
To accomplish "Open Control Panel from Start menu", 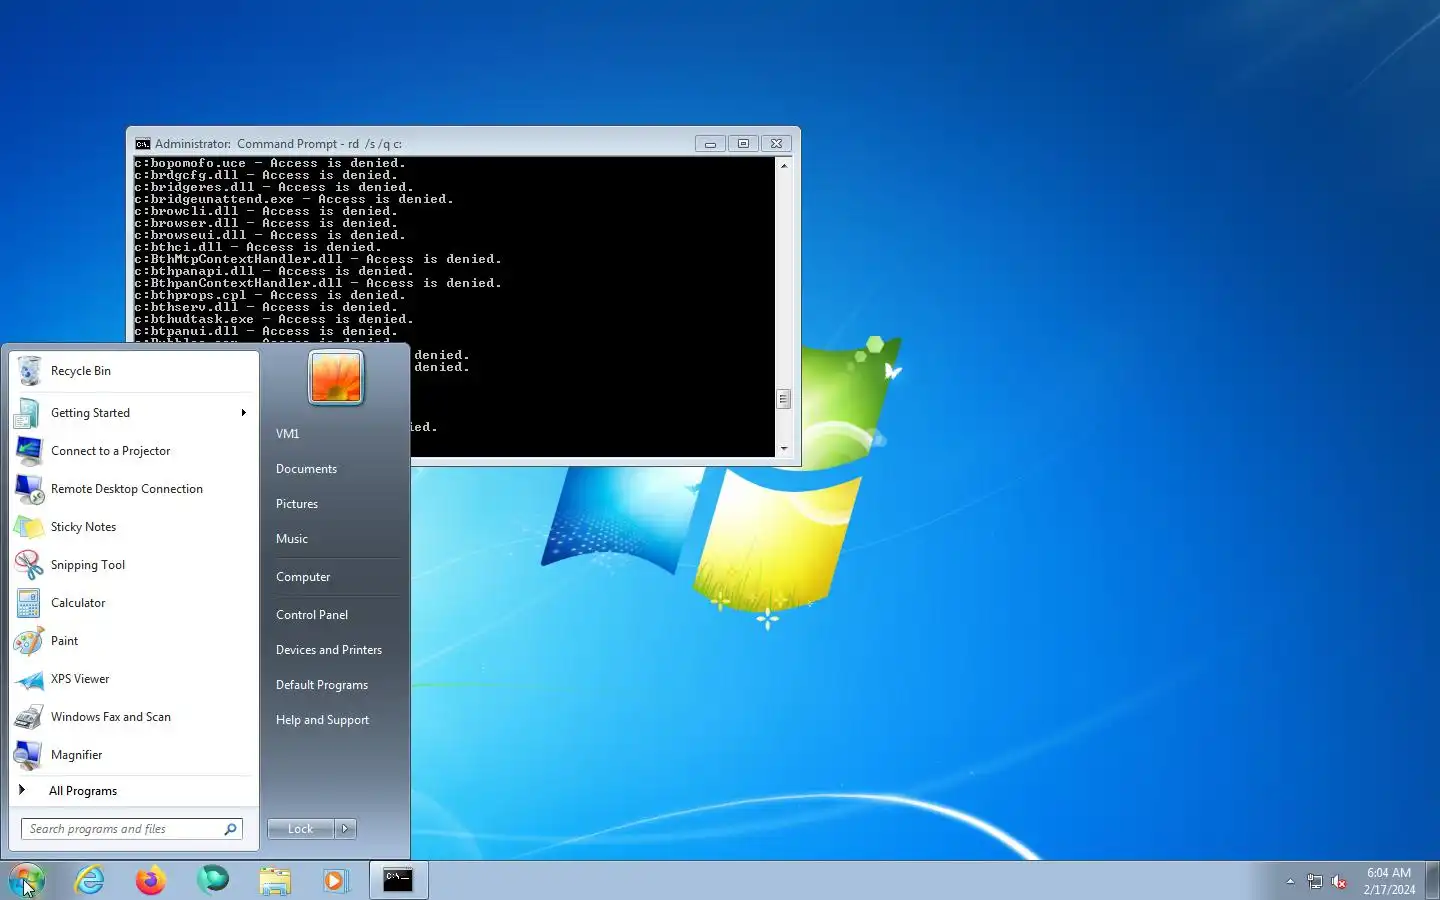I will pos(312,615).
